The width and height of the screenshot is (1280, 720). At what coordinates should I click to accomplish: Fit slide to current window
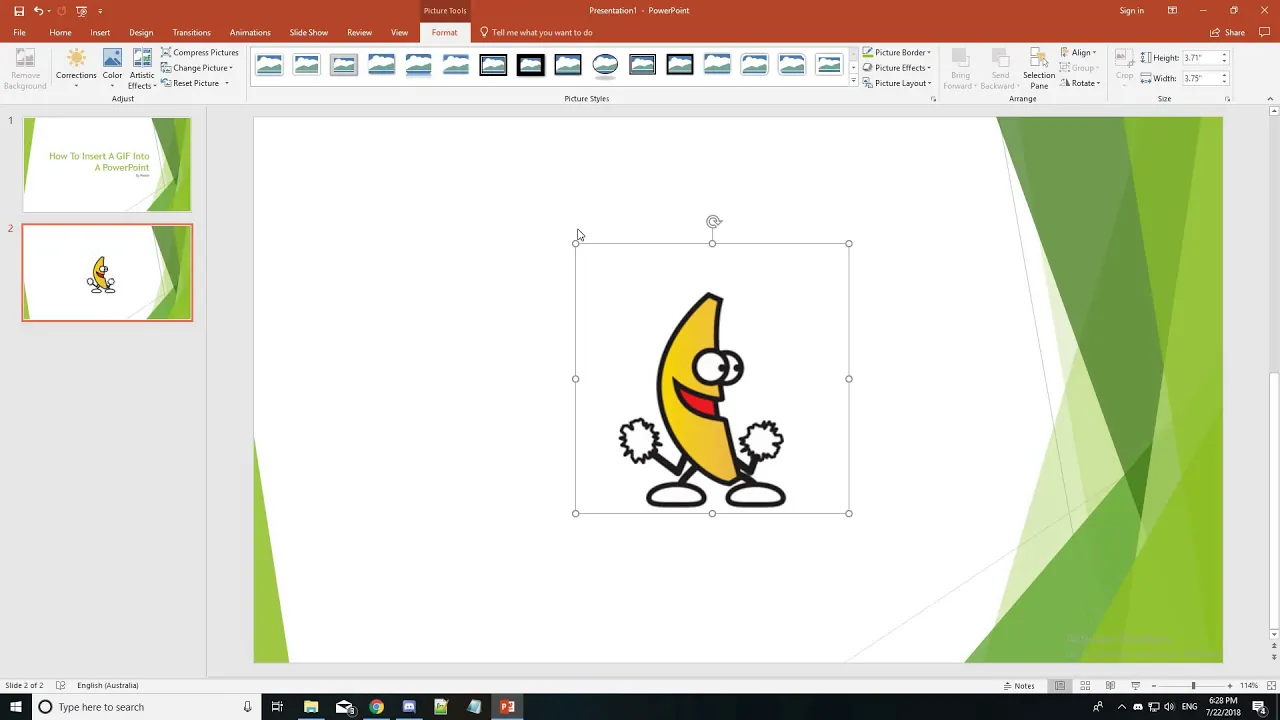coord(1271,686)
